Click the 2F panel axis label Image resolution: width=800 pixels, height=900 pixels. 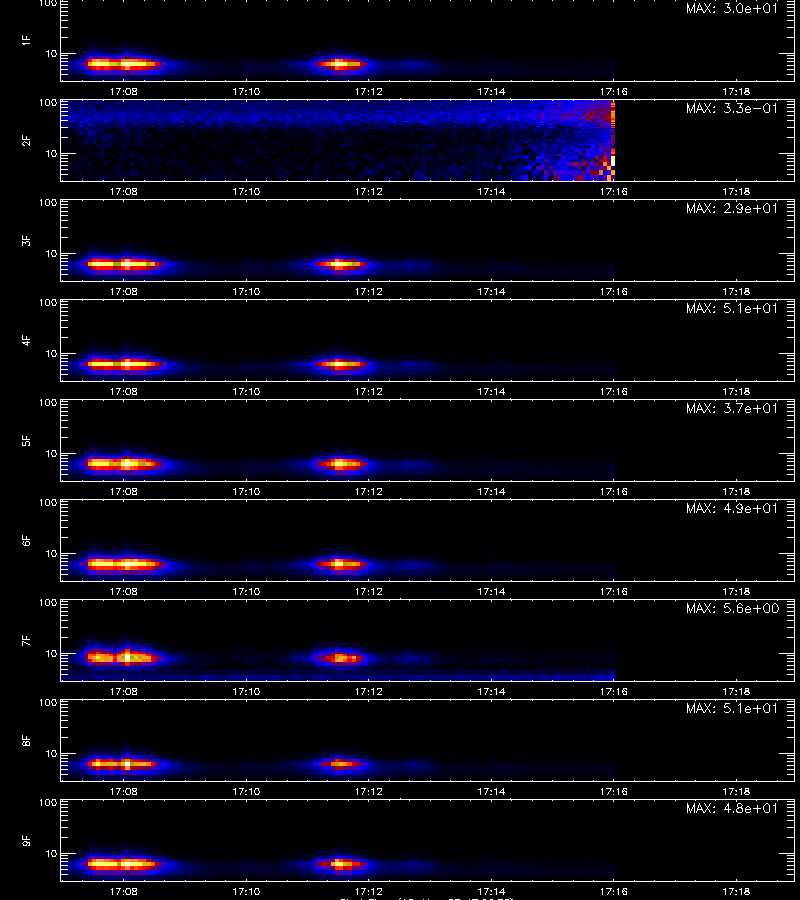(x=26, y=141)
